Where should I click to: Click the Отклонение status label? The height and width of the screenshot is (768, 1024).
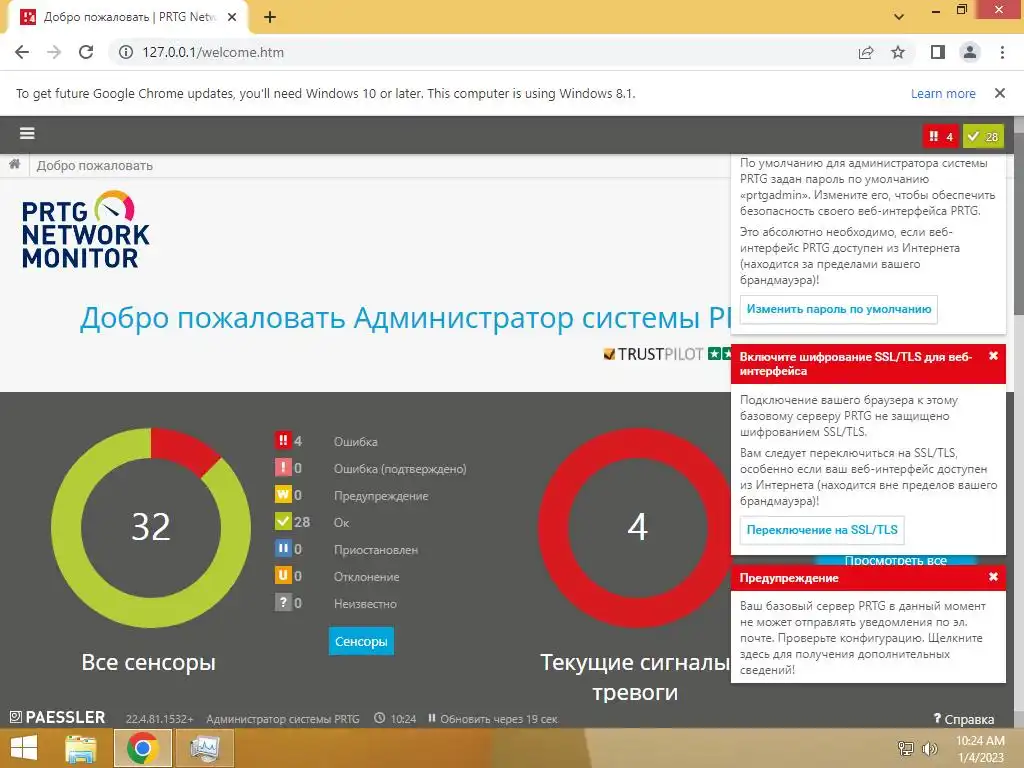(366, 577)
